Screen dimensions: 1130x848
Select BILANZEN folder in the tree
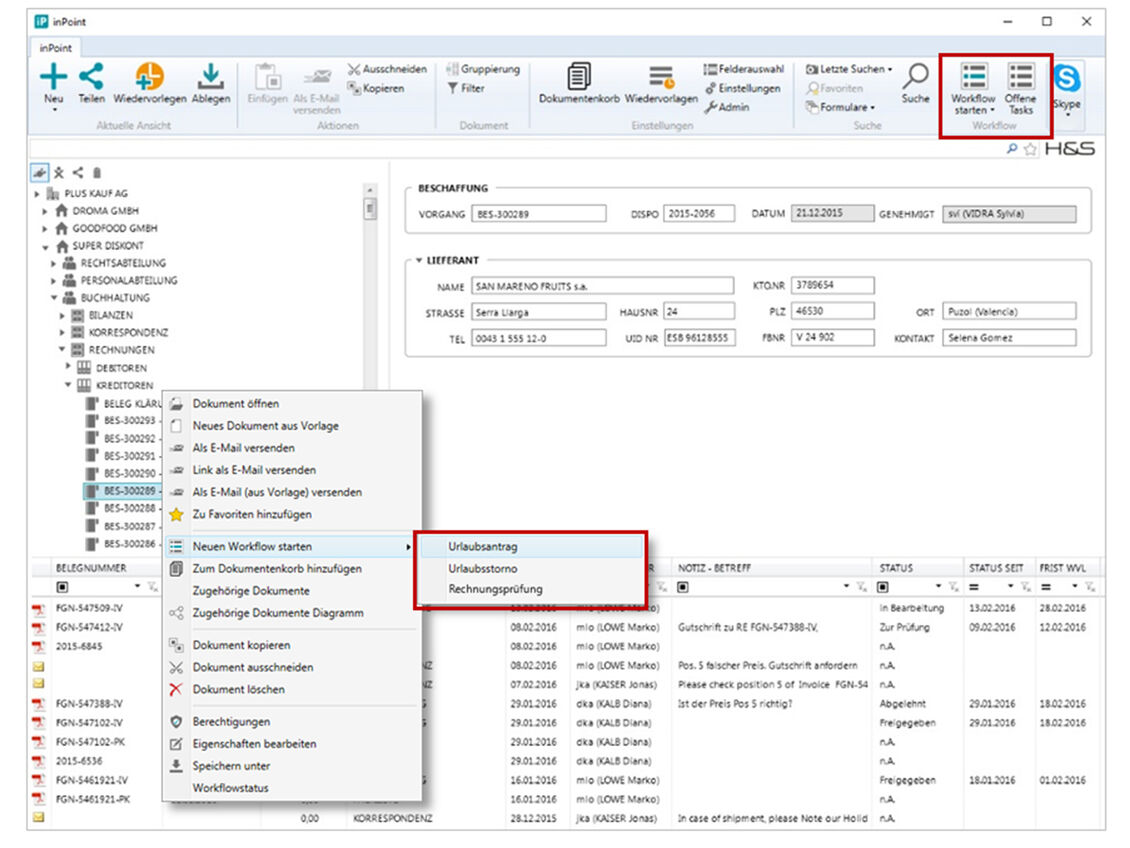click(110, 316)
